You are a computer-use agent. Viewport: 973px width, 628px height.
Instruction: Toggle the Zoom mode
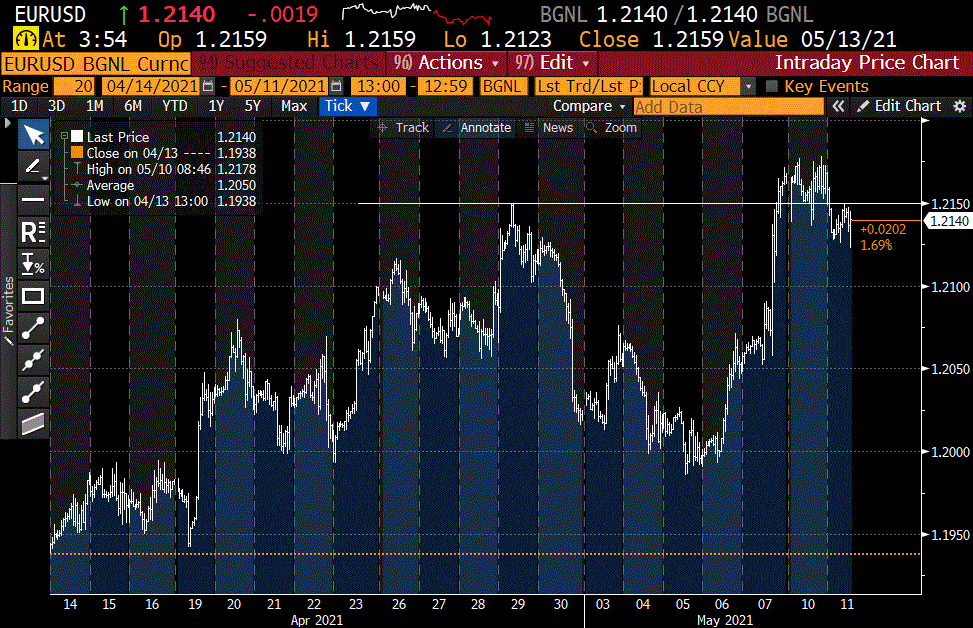point(612,128)
